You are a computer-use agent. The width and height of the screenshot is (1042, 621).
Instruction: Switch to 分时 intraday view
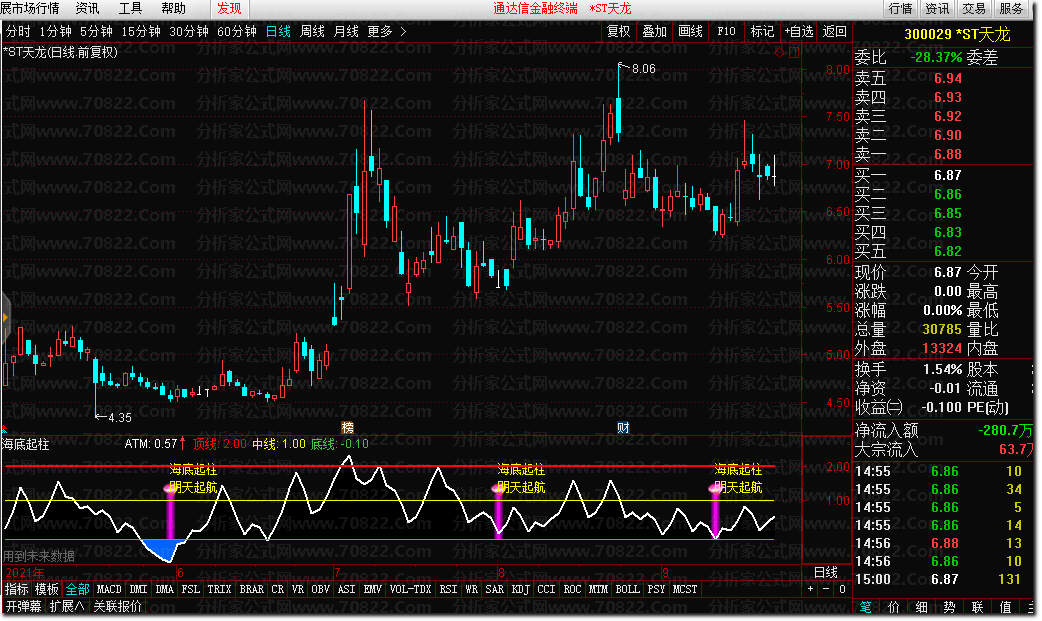point(18,31)
